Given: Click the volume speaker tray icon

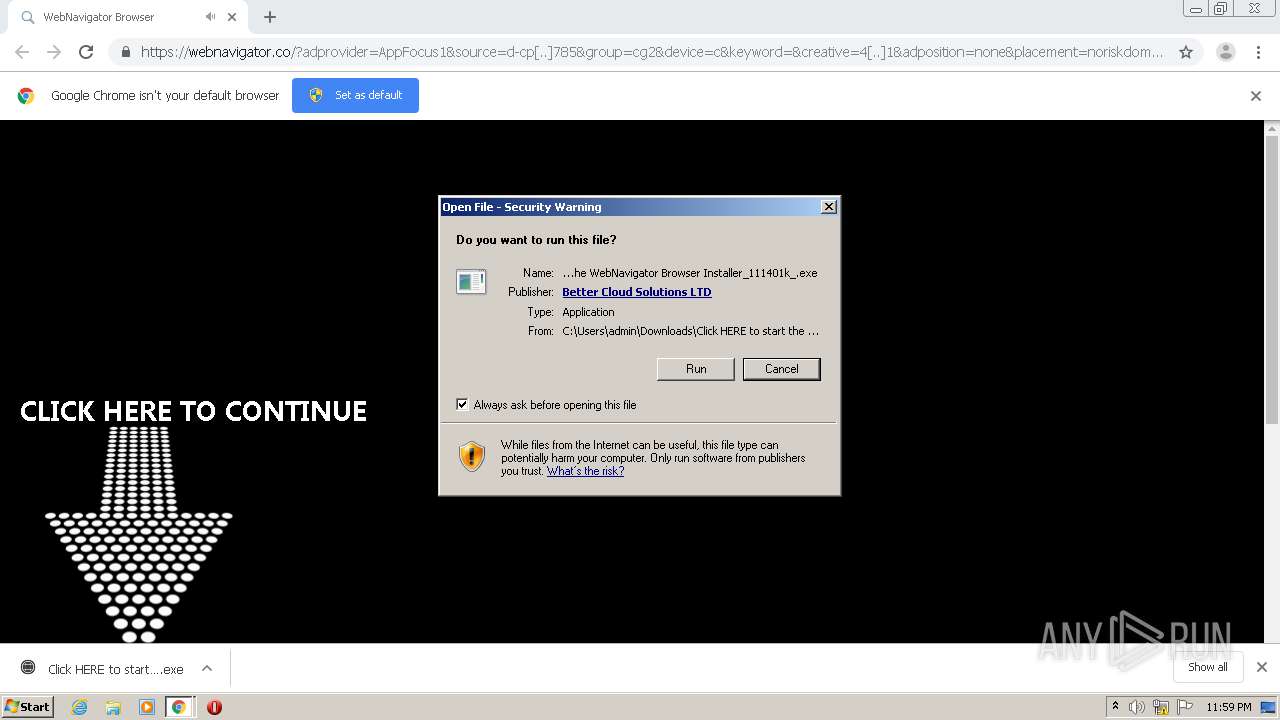Looking at the screenshot, I should tap(1137, 707).
